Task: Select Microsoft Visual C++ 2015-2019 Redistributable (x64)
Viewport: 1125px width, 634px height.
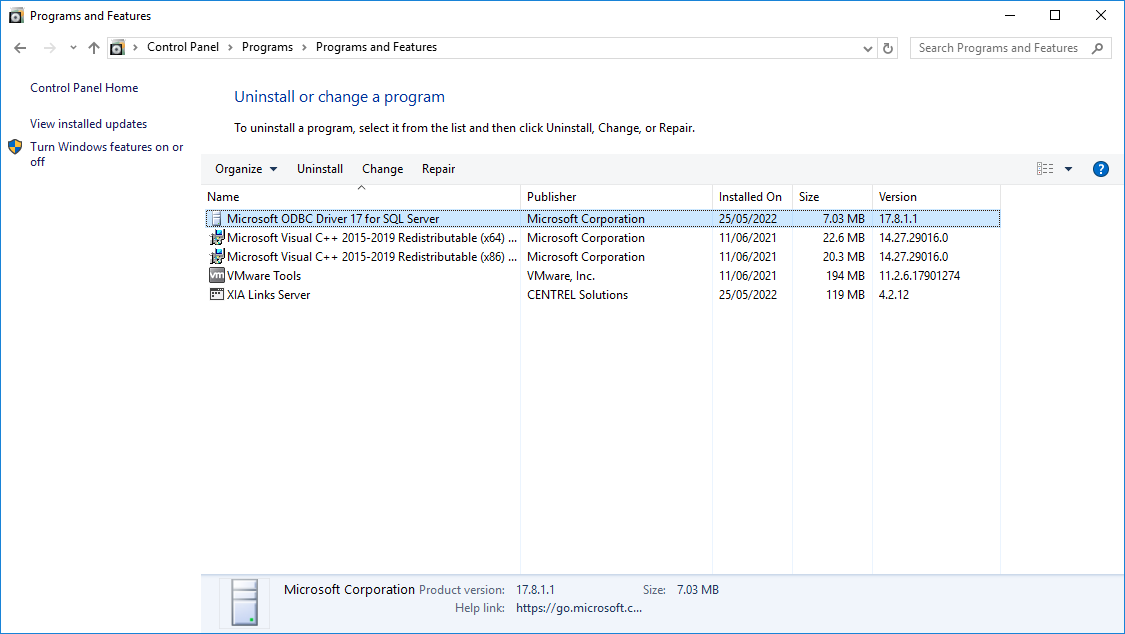Action: click(x=603, y=238)
